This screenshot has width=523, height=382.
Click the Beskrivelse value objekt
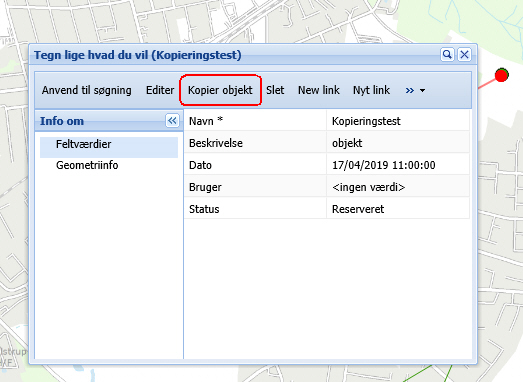click(x=398, y=143)
